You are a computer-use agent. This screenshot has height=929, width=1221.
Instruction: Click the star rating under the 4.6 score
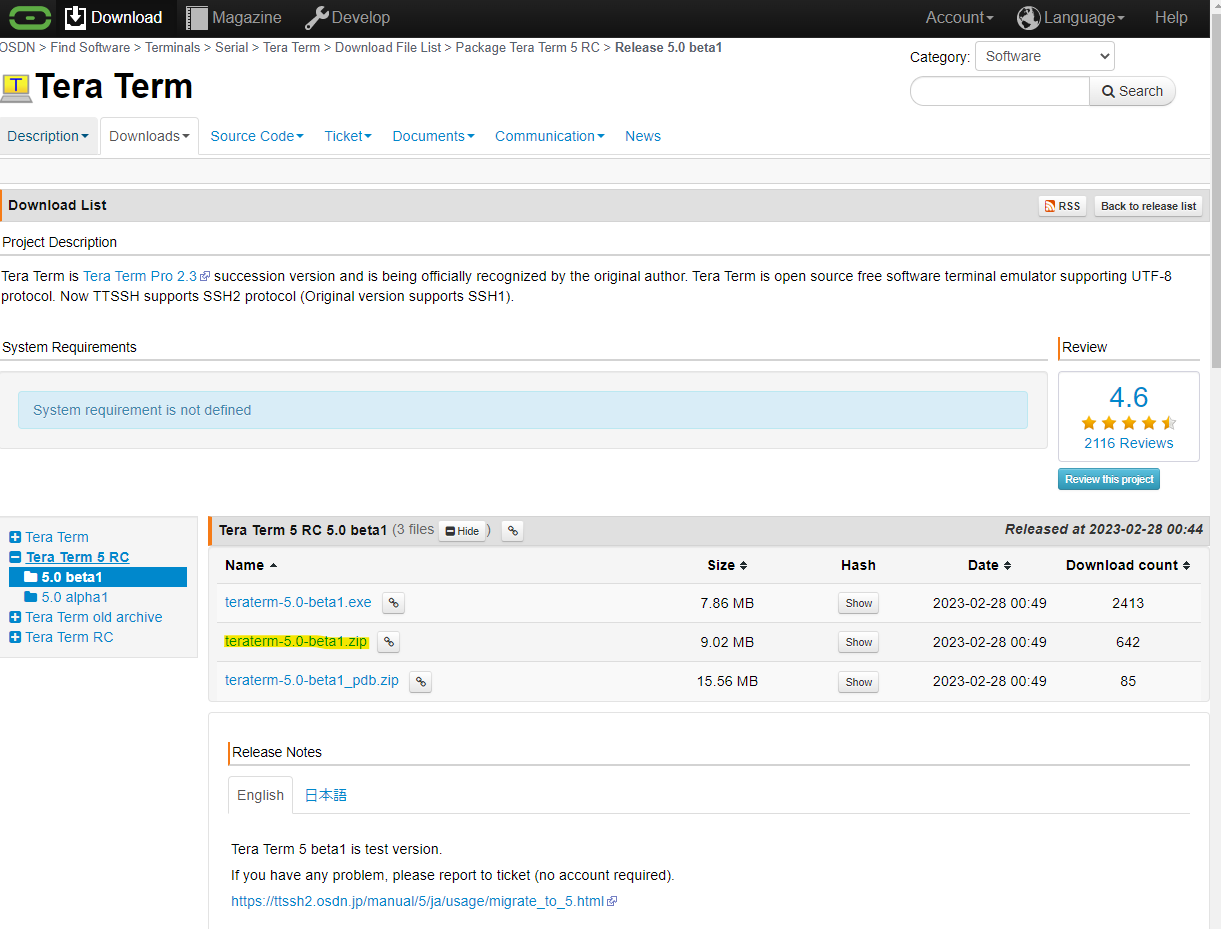click(x=1128, y=423)
